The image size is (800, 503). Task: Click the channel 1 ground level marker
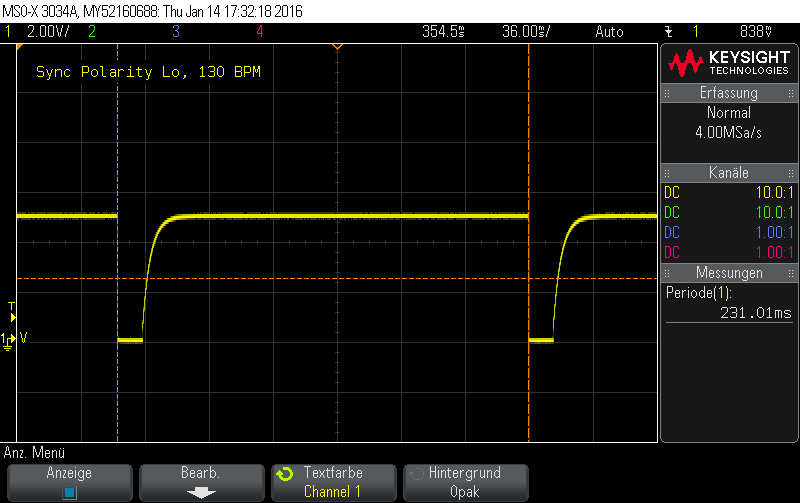click(8, 341)
